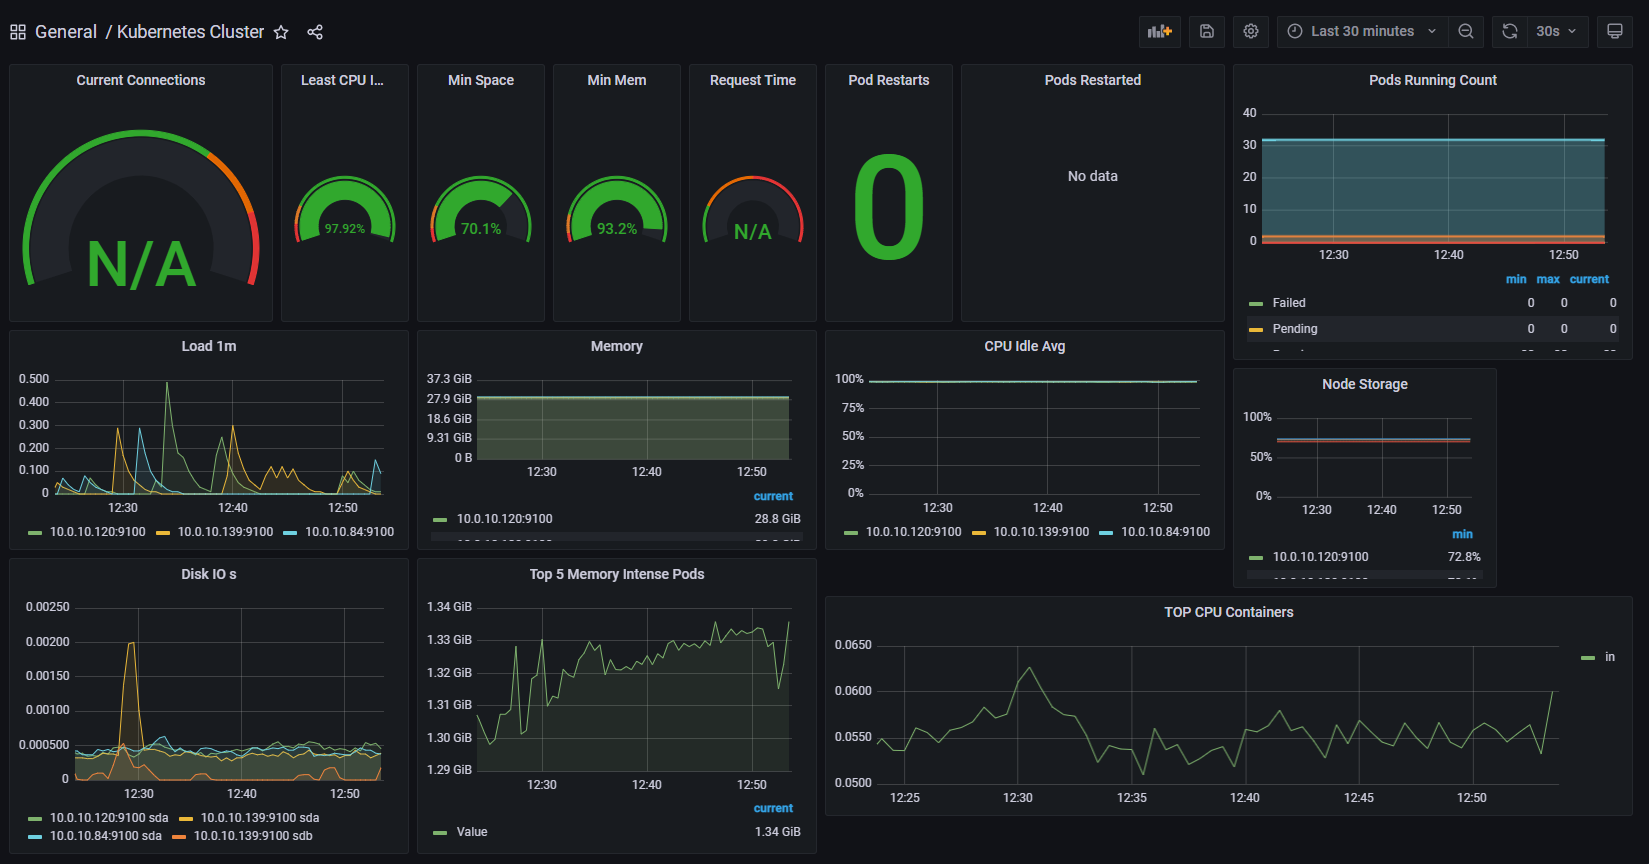1649x864 pixels.
Task: Change color of Failed series swatch
Action: [1256, 304]
